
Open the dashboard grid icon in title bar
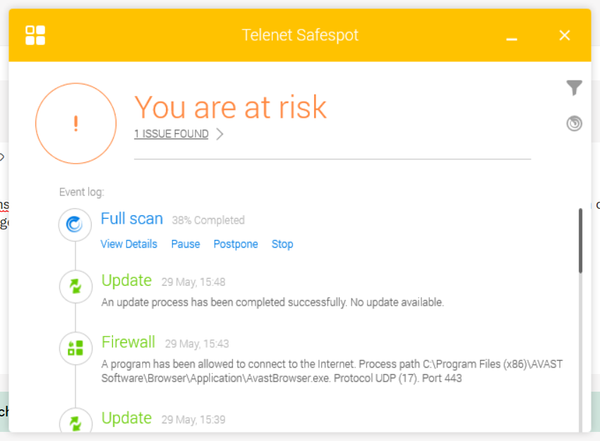click(x=36, y=35)
